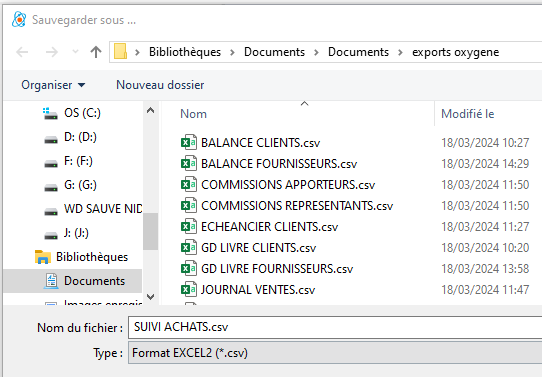Click Excel icon of BALANCE CLIENTS.csv
542x377 pixels.
(x=189, y=142)
